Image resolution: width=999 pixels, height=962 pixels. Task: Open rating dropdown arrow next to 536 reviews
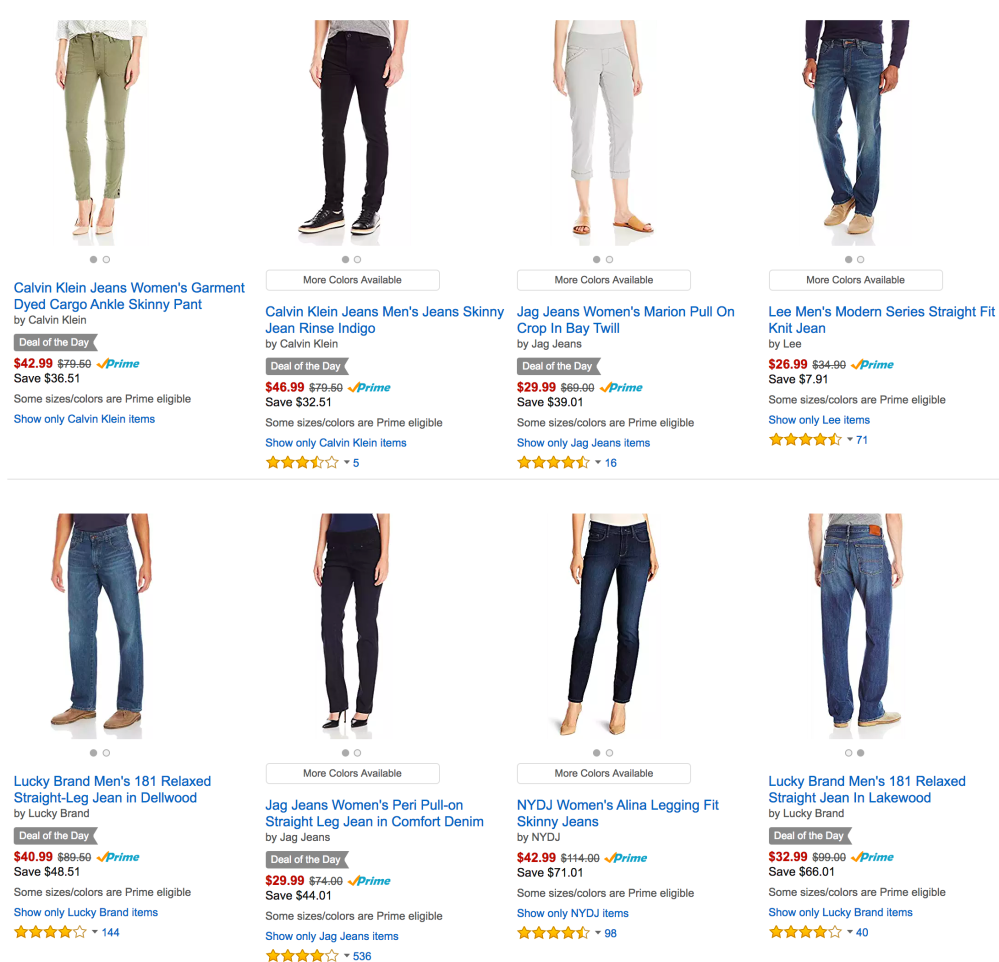347,957
